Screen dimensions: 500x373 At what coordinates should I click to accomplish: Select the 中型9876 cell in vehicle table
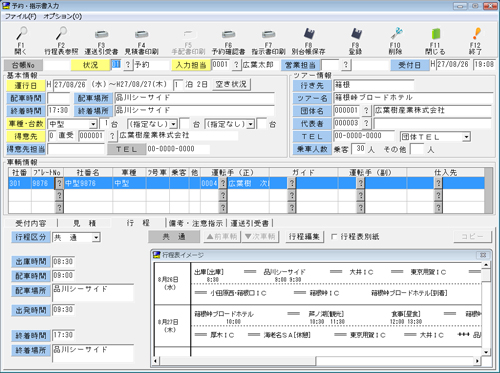[x=88, y=183]
